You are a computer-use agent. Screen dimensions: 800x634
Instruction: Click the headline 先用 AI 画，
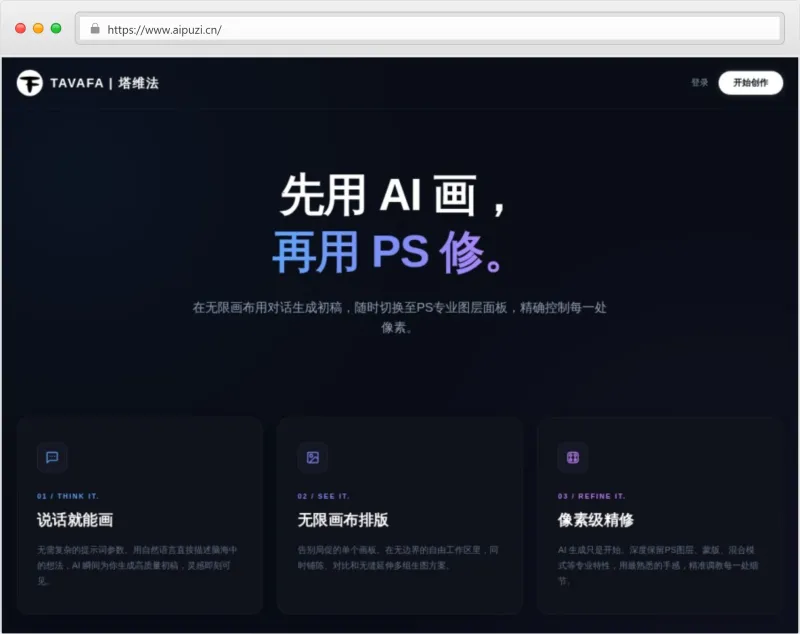tap(393, 195)
